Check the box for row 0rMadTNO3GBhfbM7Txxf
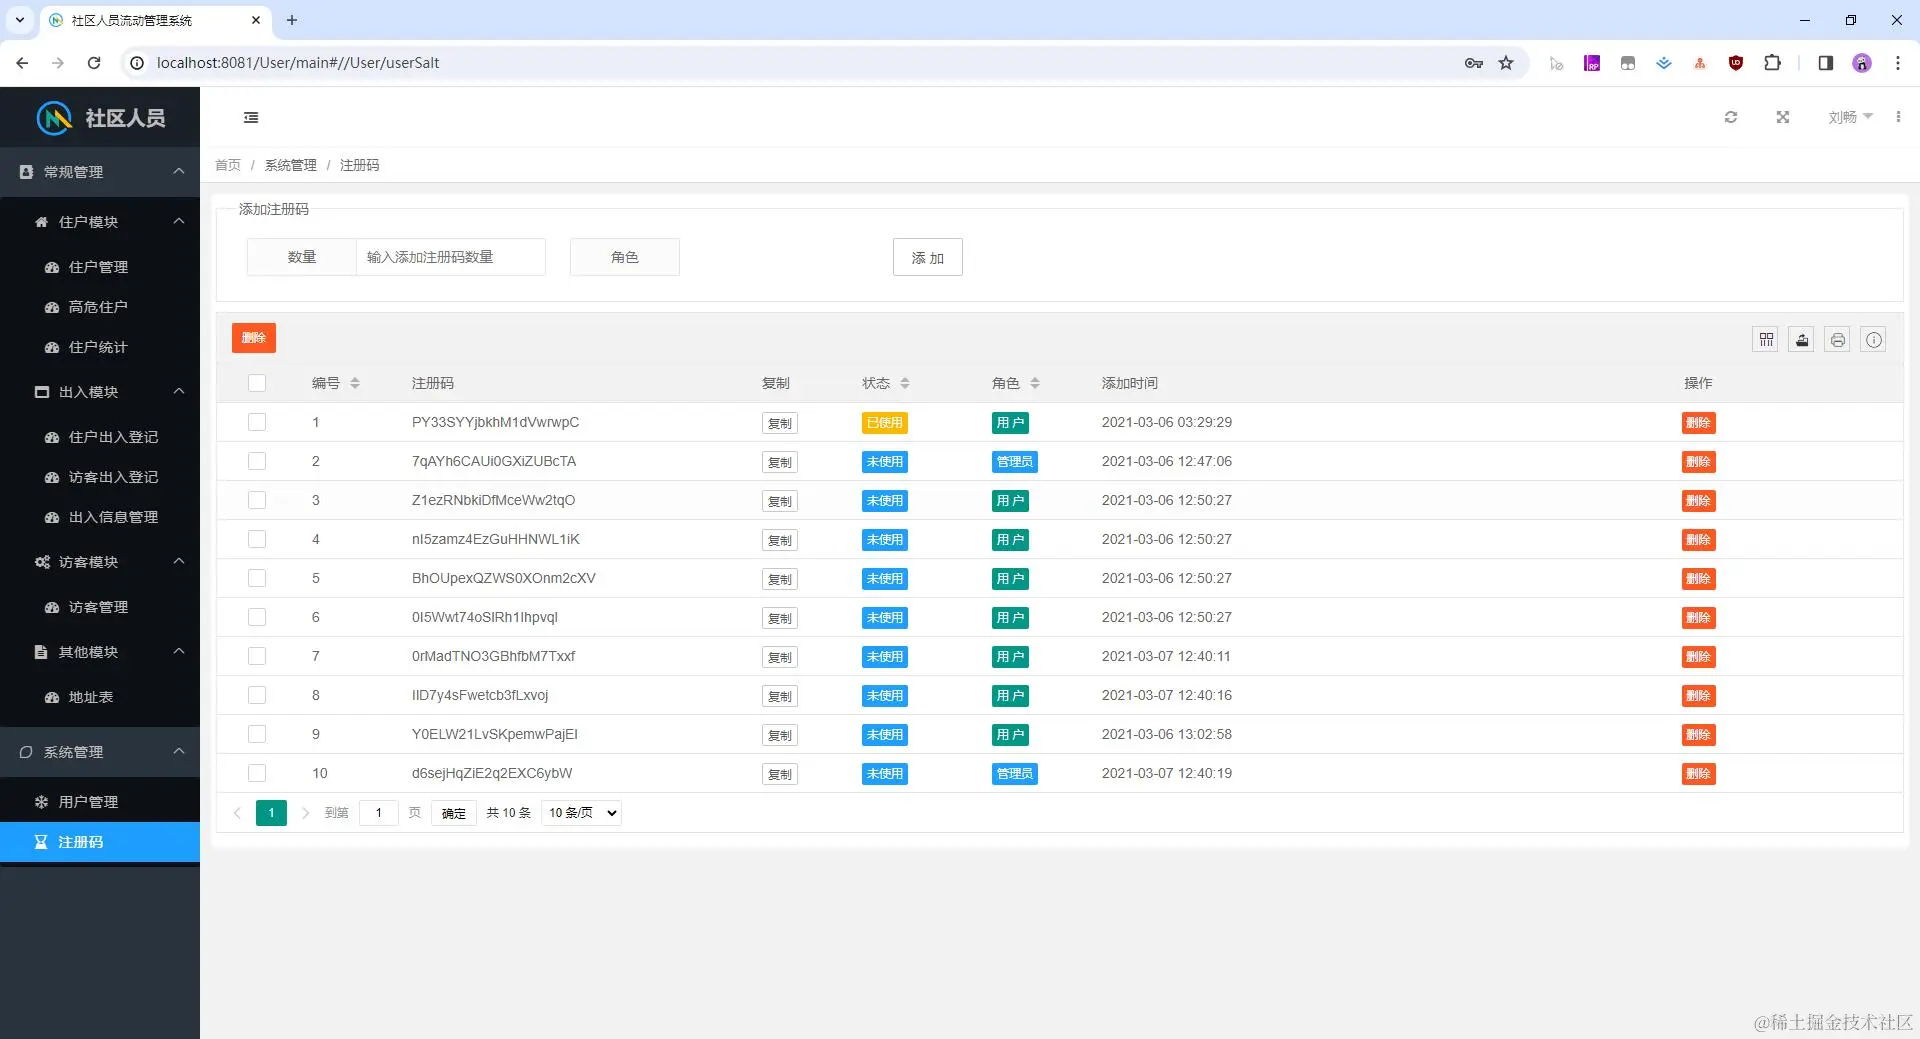 [257, 656]
